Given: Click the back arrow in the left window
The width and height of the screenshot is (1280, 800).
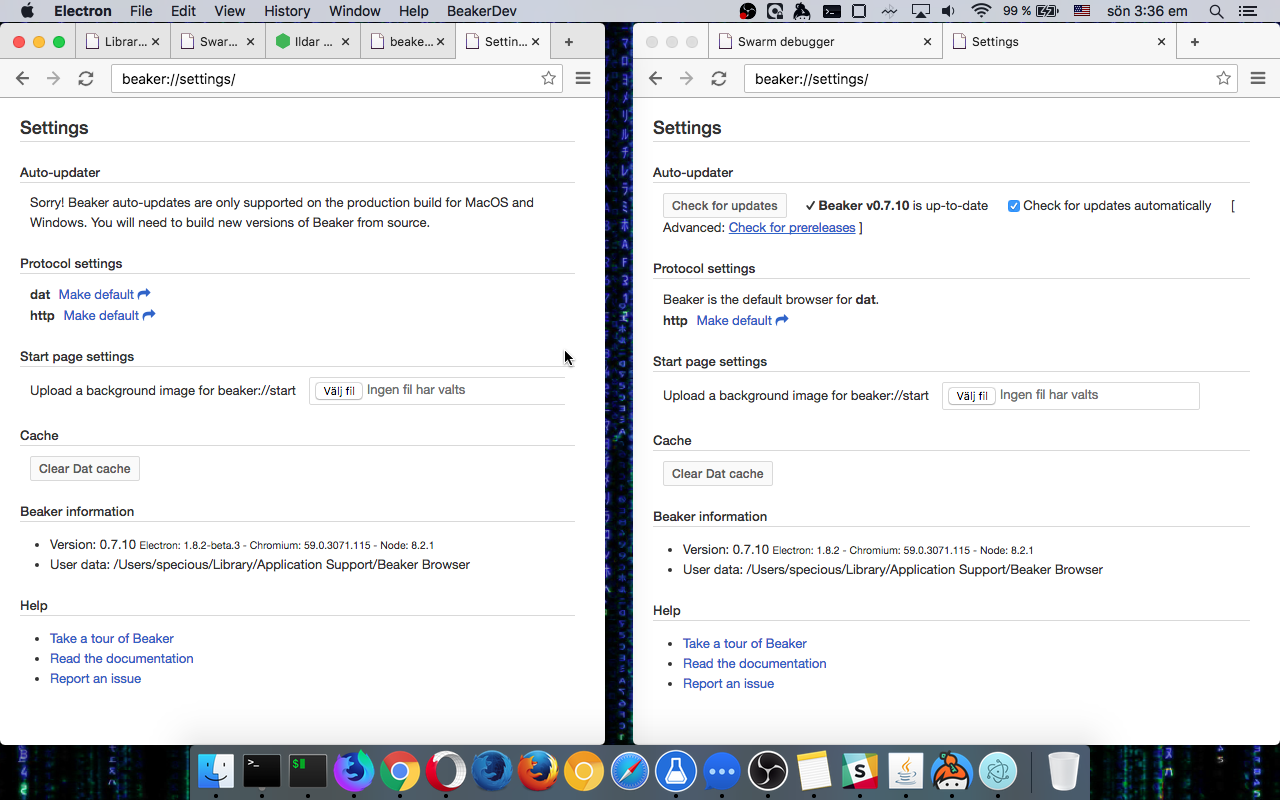Looking at the screenshot, I should (22, 78).
